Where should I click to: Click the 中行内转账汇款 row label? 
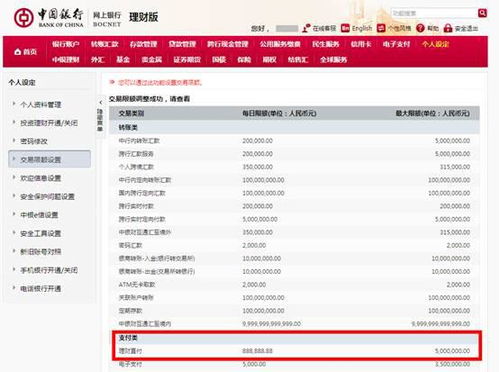point(139,141)
